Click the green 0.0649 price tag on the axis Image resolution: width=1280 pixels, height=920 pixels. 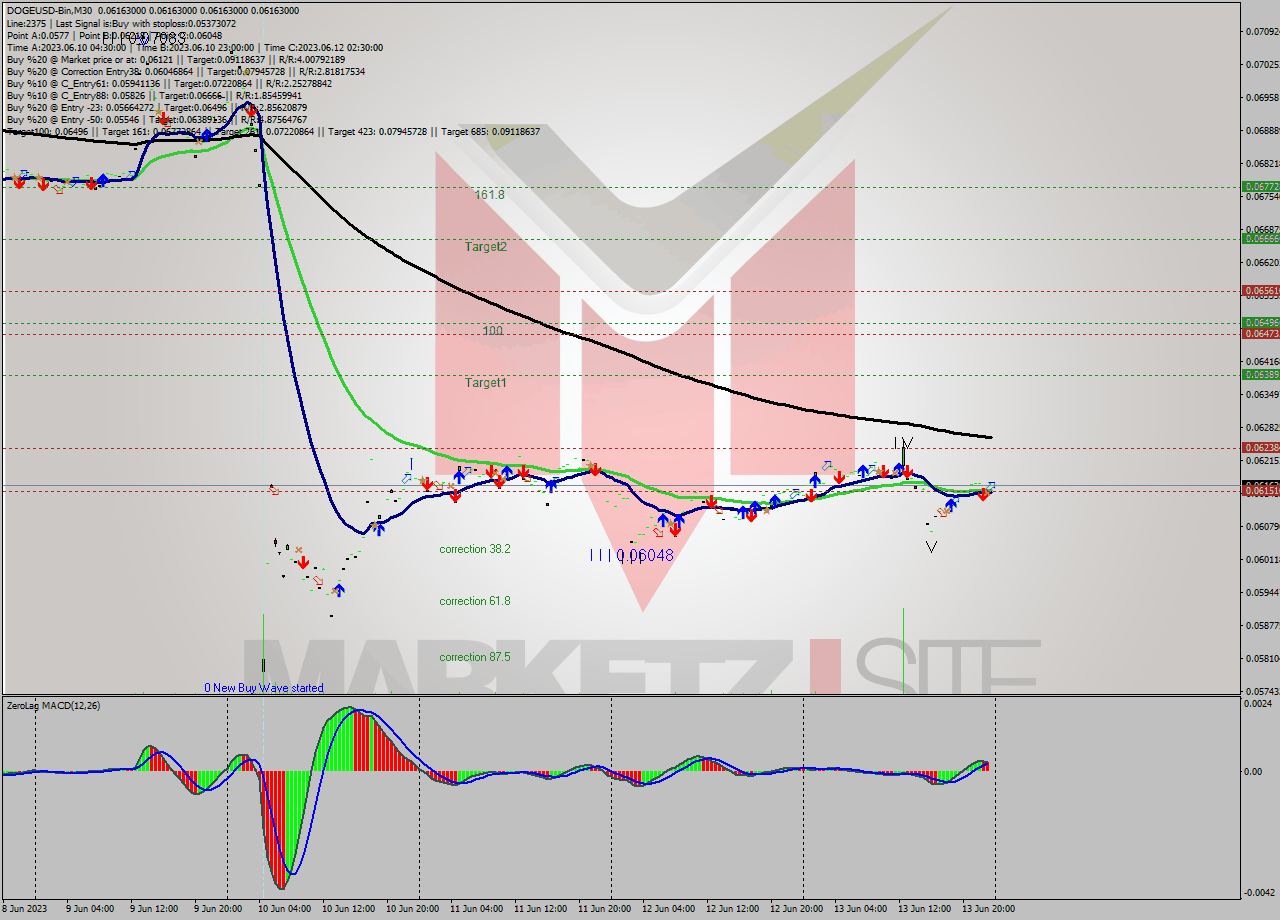1260,322
